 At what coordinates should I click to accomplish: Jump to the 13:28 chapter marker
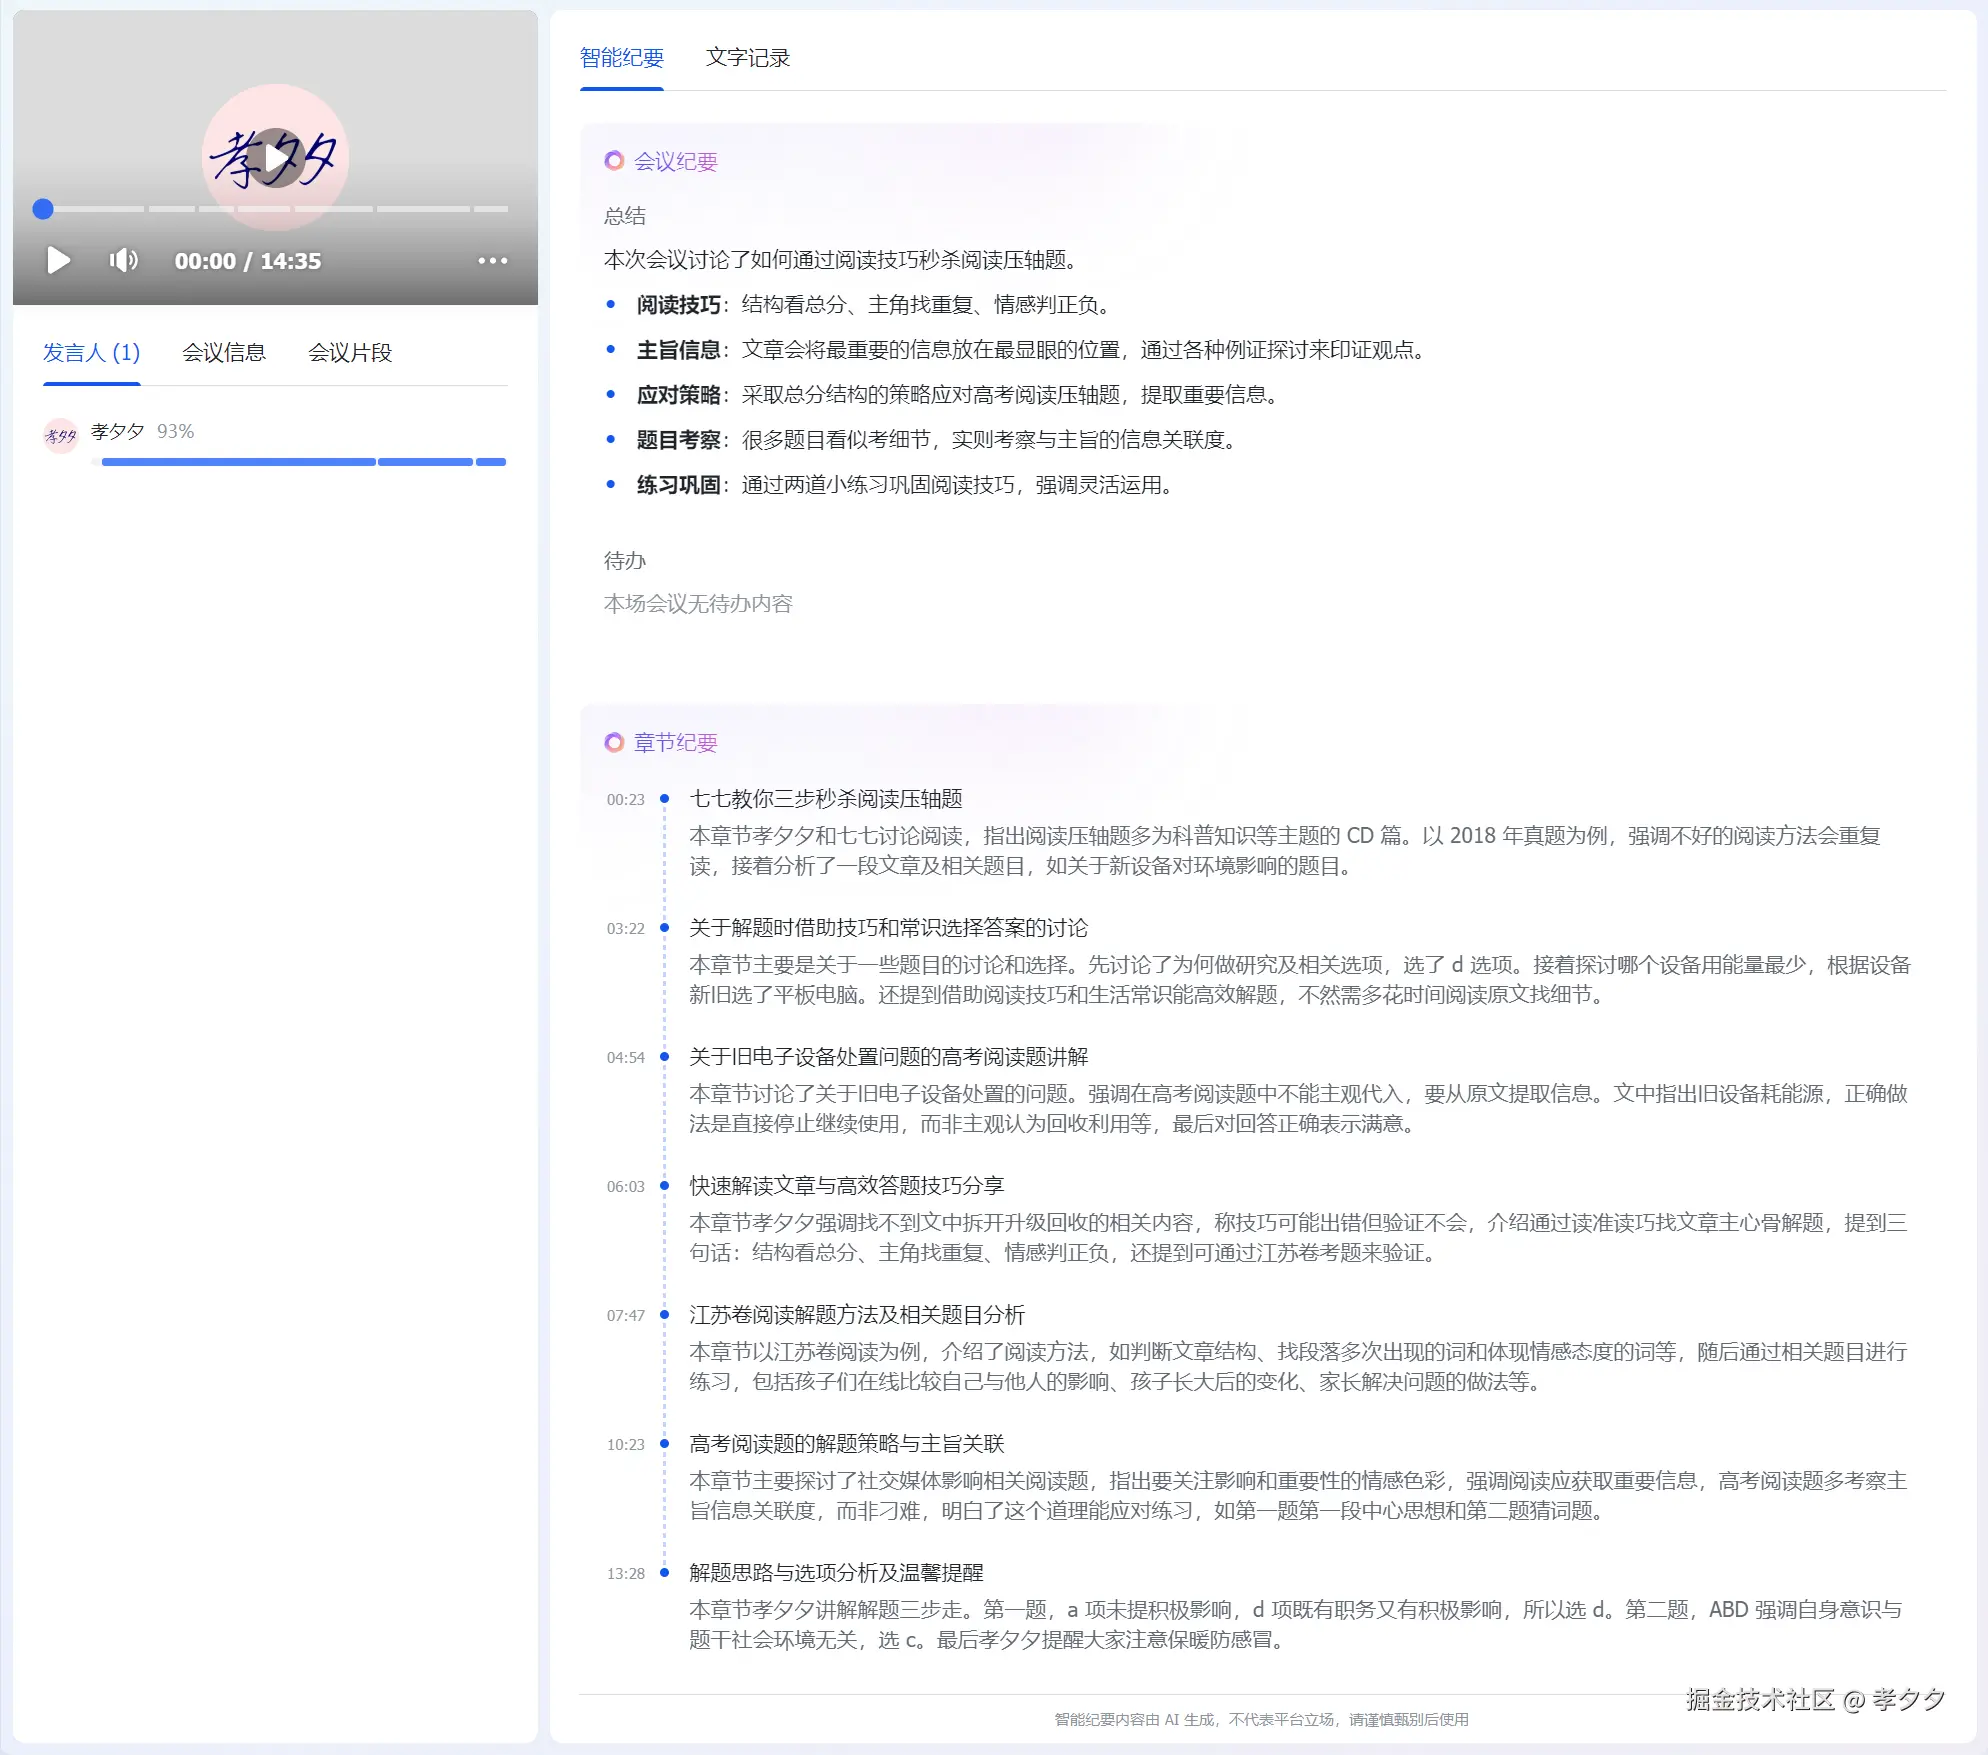(625, 1573)
